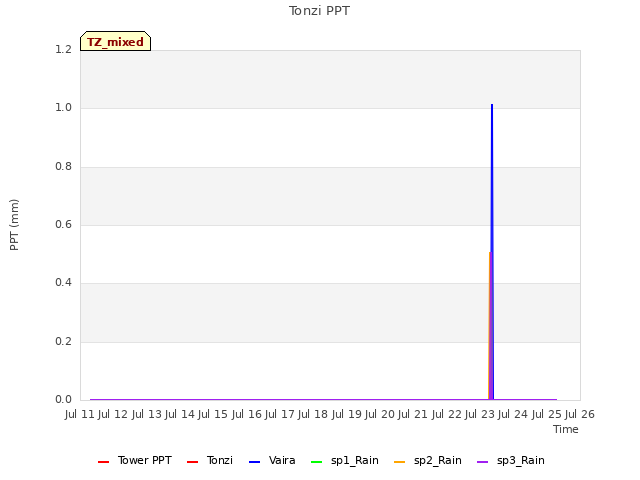Image resolution: width=640 pixels, height=480 pixels.
Task: Click the Jul 18 x-axis tick label
Action: point(313,414)
